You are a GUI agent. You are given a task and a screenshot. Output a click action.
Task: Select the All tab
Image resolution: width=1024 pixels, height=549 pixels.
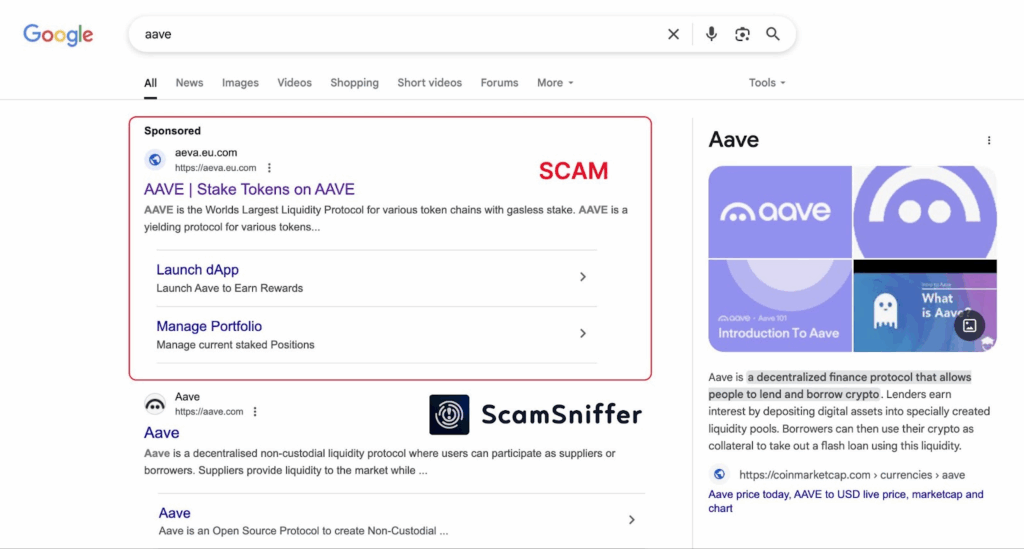coord(150,83)
